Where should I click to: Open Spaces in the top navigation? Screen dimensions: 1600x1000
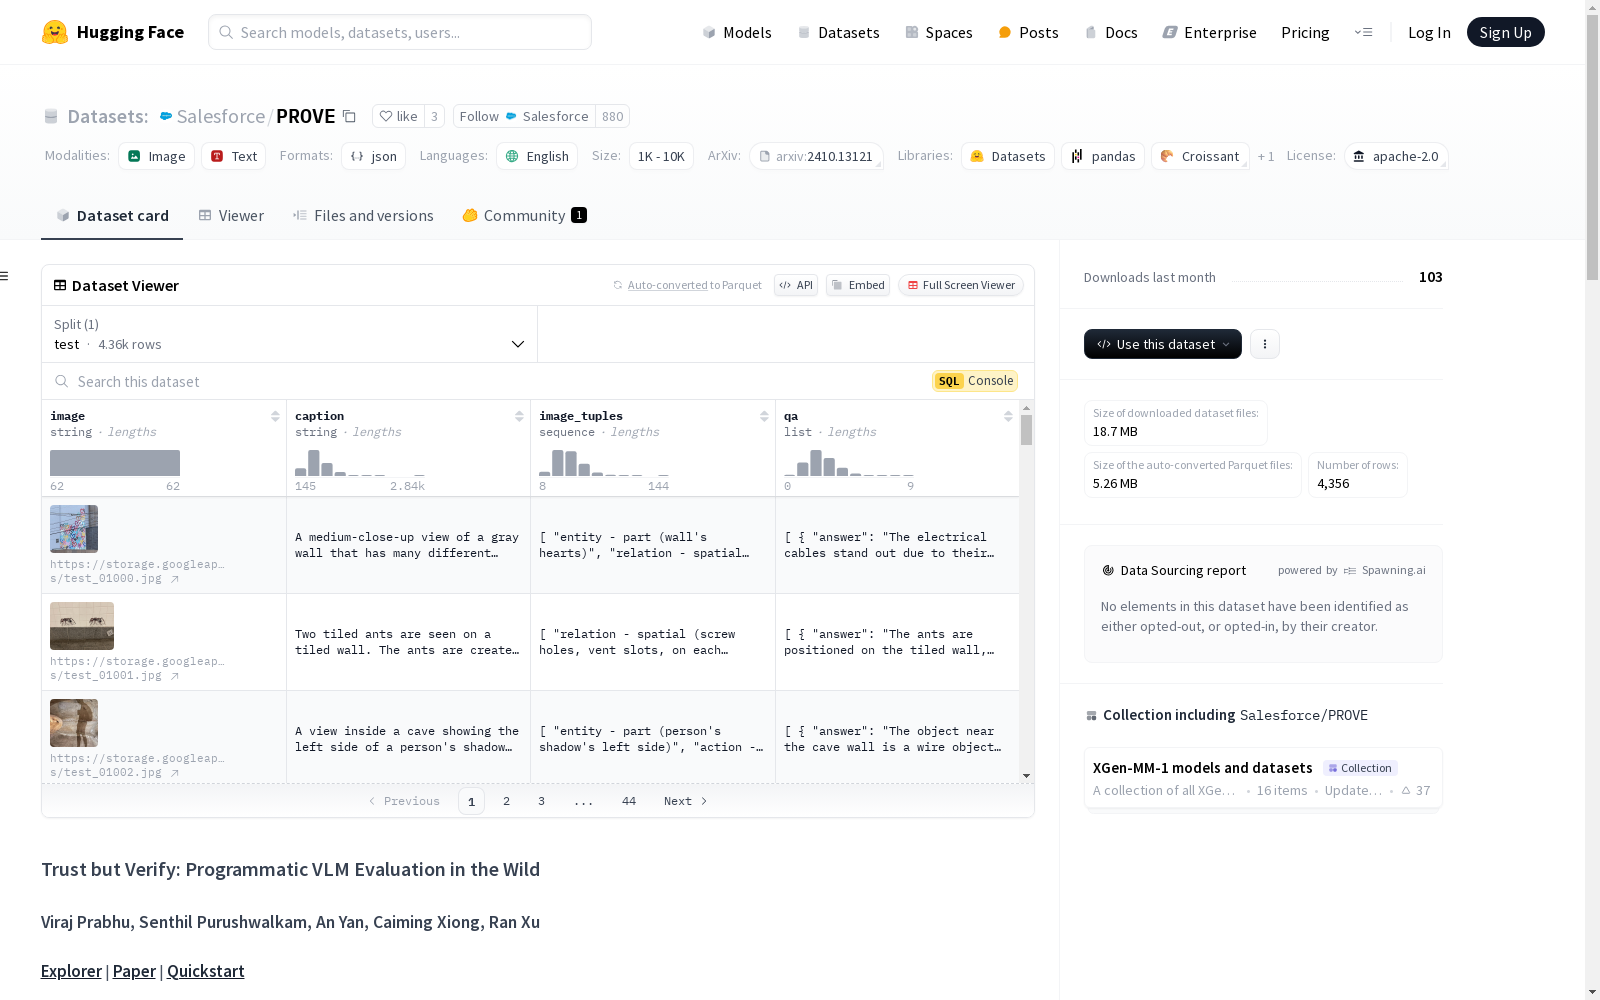pos(939,32)
